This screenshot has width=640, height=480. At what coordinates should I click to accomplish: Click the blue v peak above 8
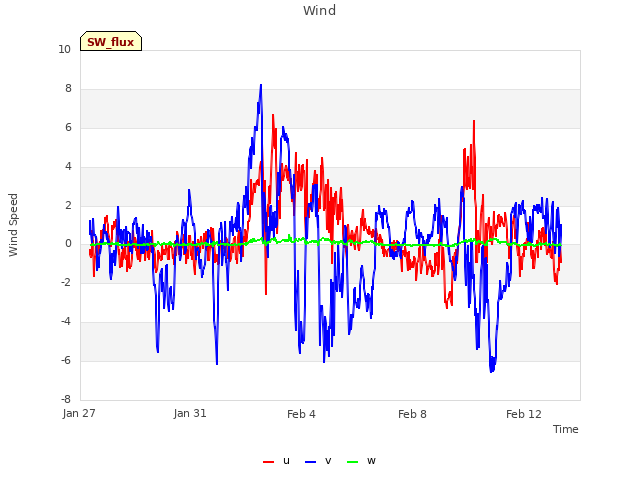(x=261, y=85)
